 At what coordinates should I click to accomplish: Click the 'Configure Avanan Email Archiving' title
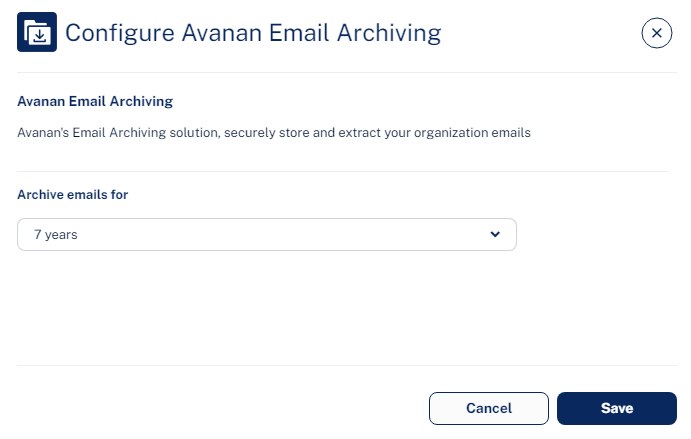tap(253, 33)
